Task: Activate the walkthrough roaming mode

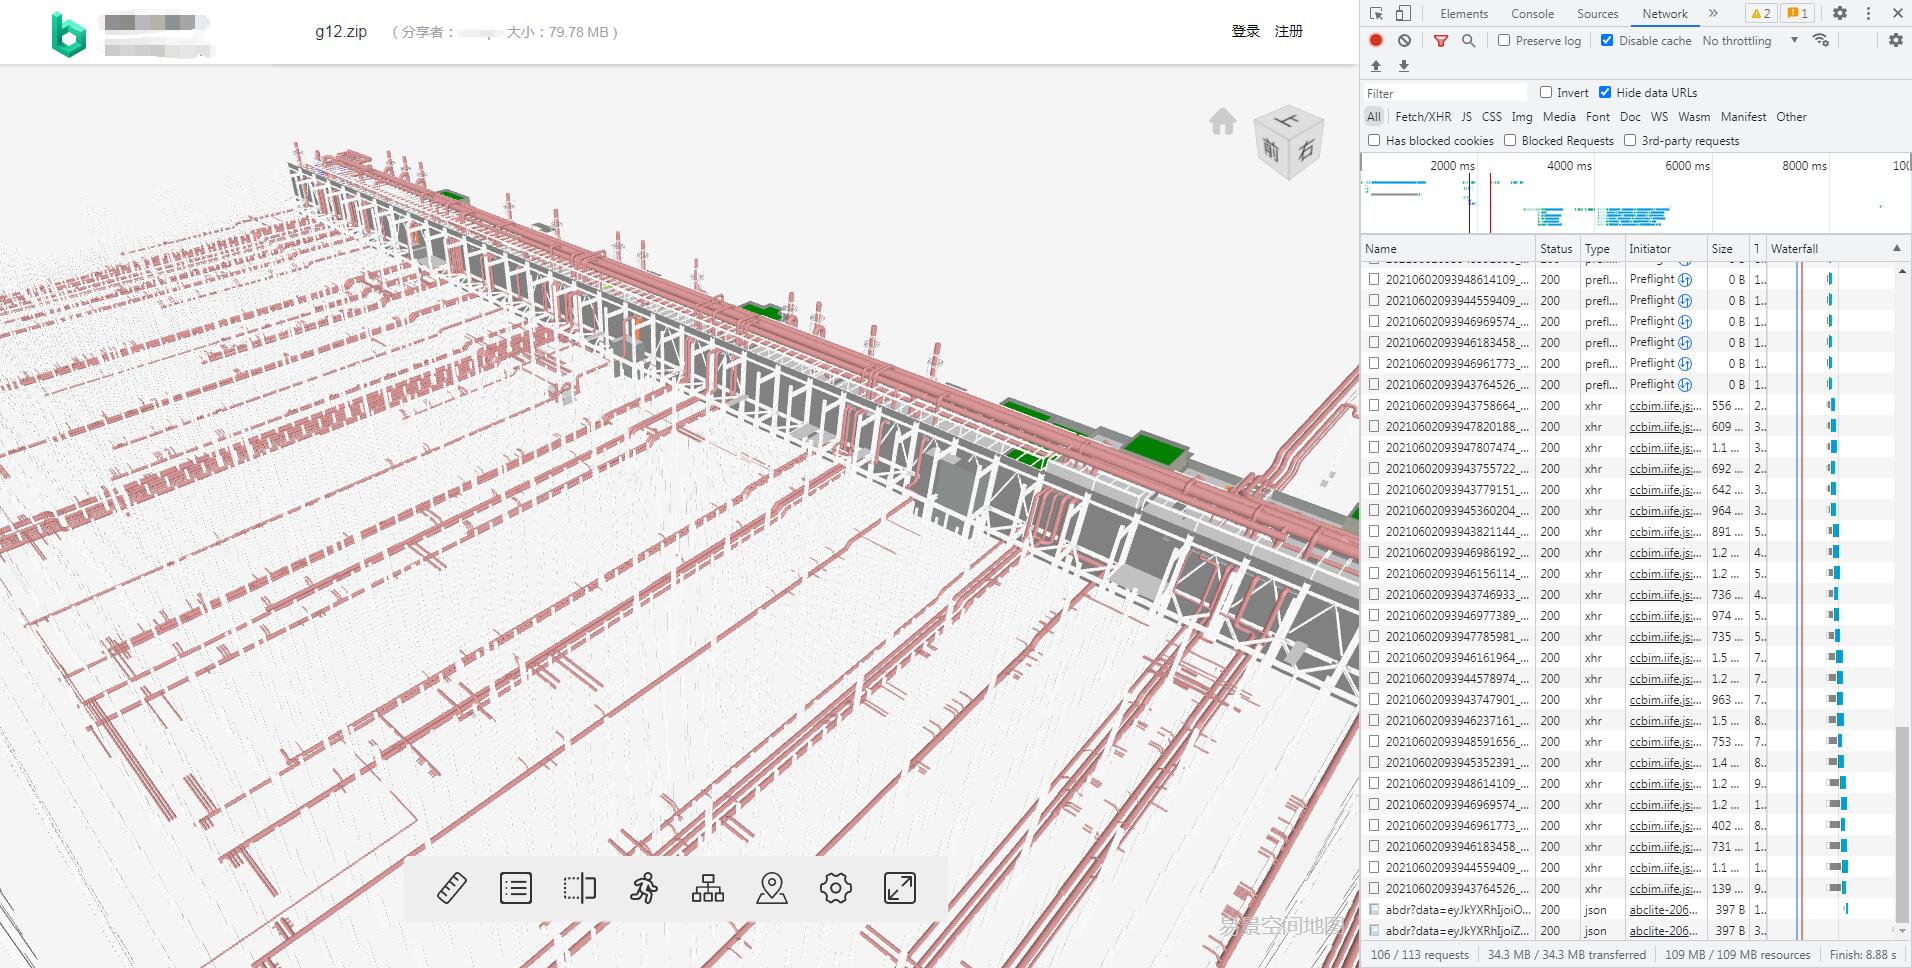Action: click(644, 888)
